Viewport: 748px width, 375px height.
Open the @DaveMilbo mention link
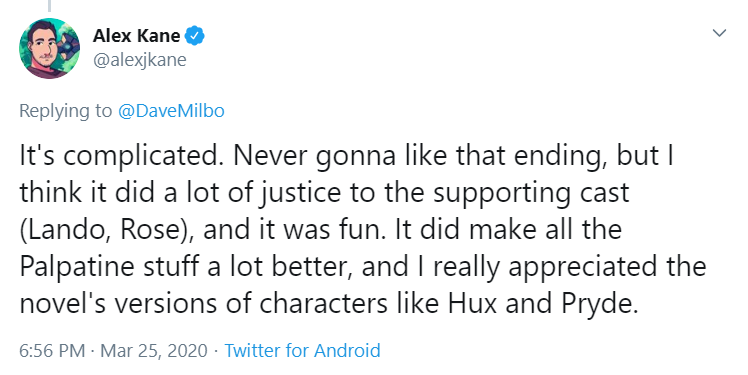point(171,111)
